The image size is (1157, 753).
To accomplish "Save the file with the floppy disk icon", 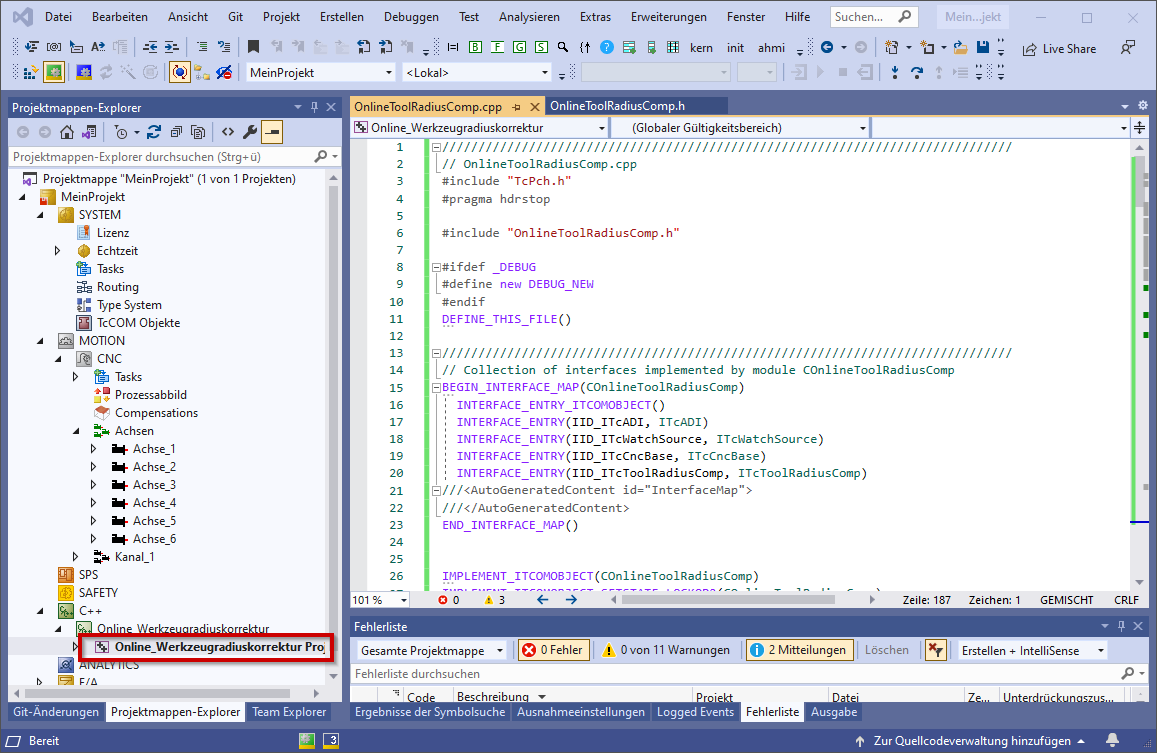I will [x=983, y=47].
